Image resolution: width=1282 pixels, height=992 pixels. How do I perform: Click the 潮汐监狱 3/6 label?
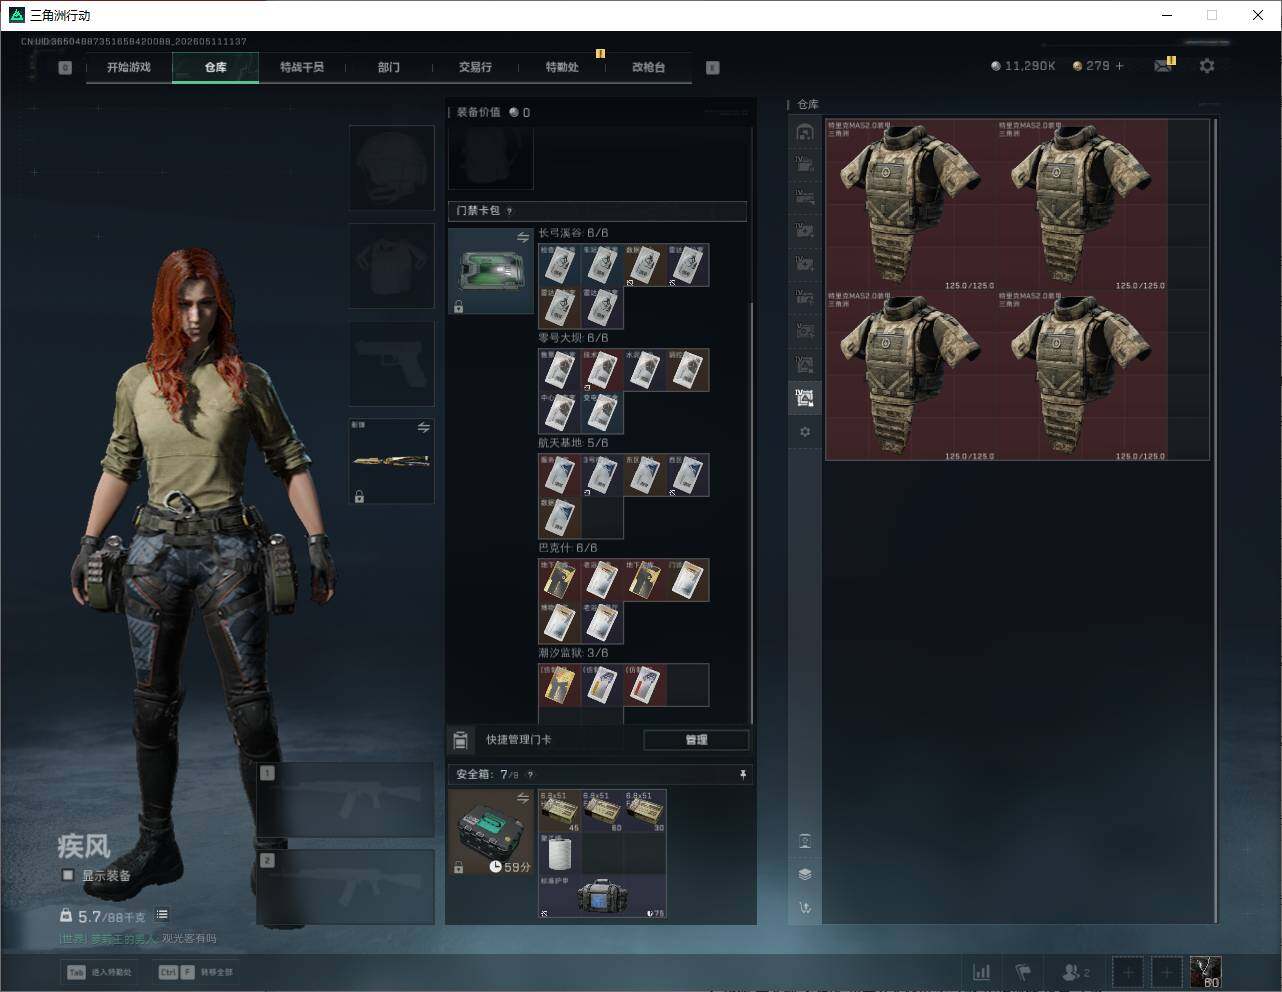click(573, 653)
